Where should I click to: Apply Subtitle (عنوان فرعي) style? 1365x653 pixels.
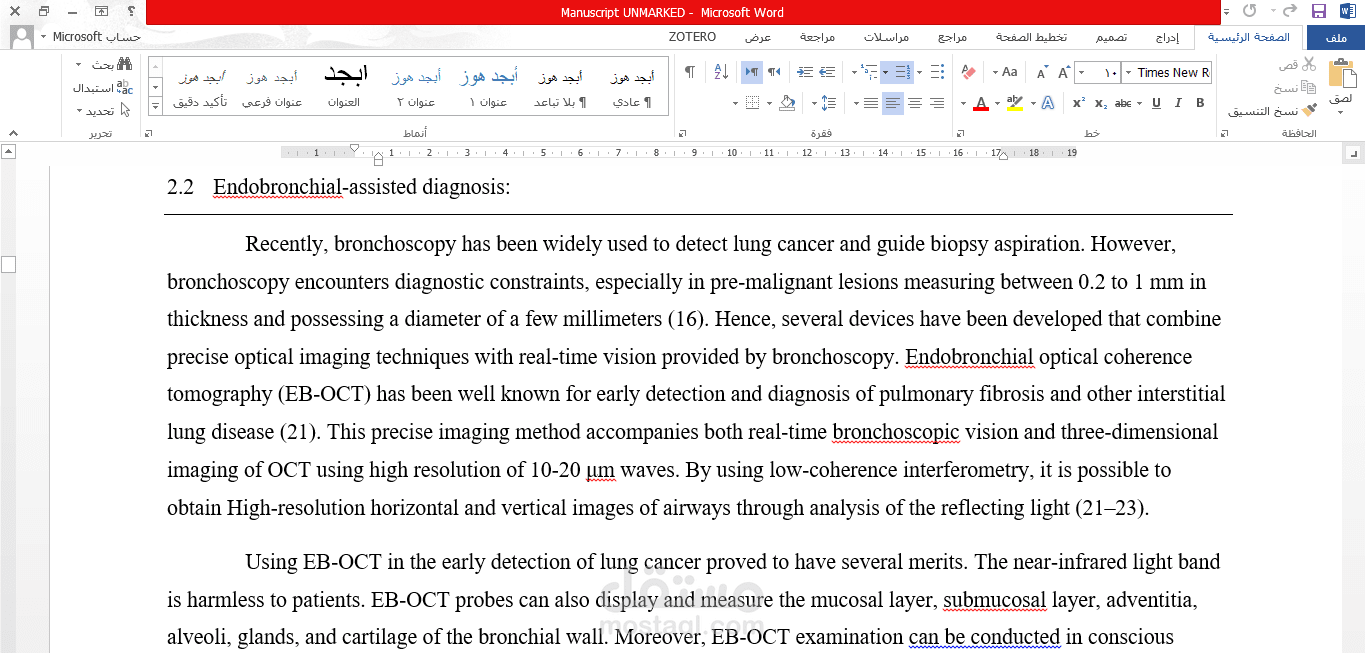click(x=272, y=88)
